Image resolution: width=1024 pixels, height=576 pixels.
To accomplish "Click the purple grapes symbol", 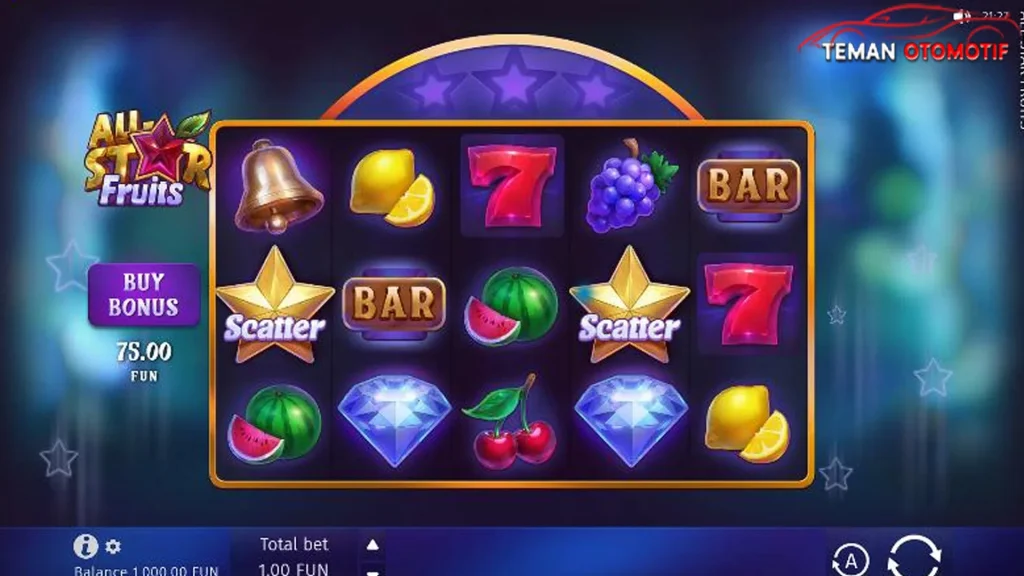I will [630, 185].
